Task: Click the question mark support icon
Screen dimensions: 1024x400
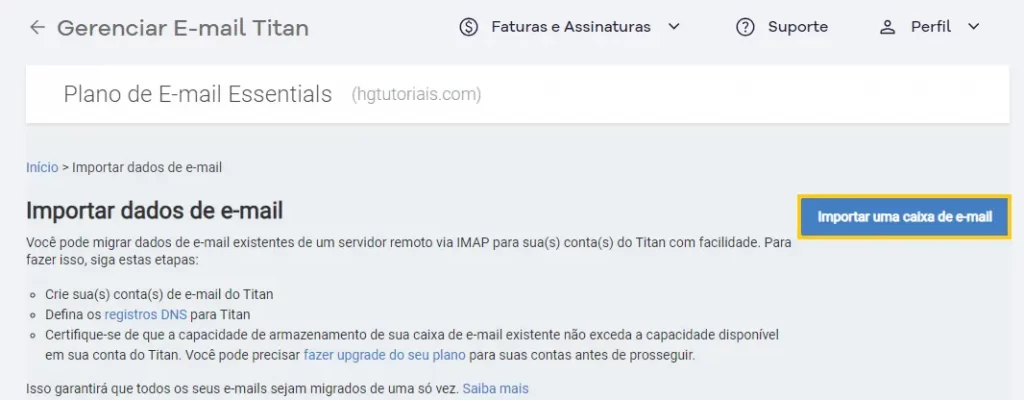Action: click(745, 27)
